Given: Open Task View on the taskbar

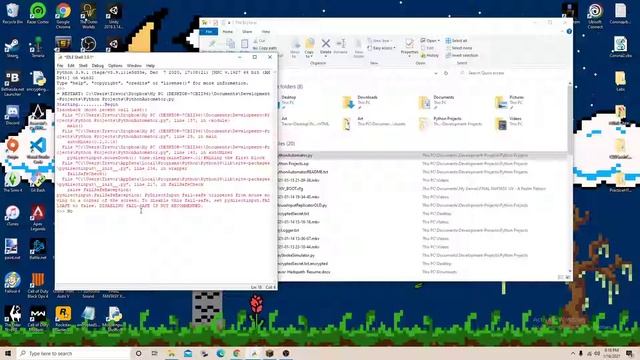Looking at the screenshot, I should (x=154, y=353).
